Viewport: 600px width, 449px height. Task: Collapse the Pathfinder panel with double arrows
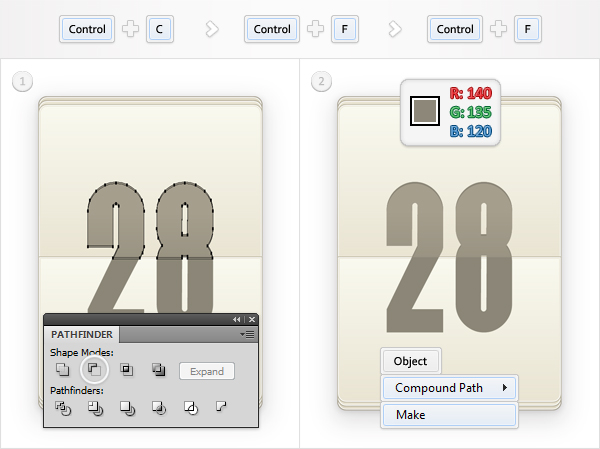click(237, 320)
